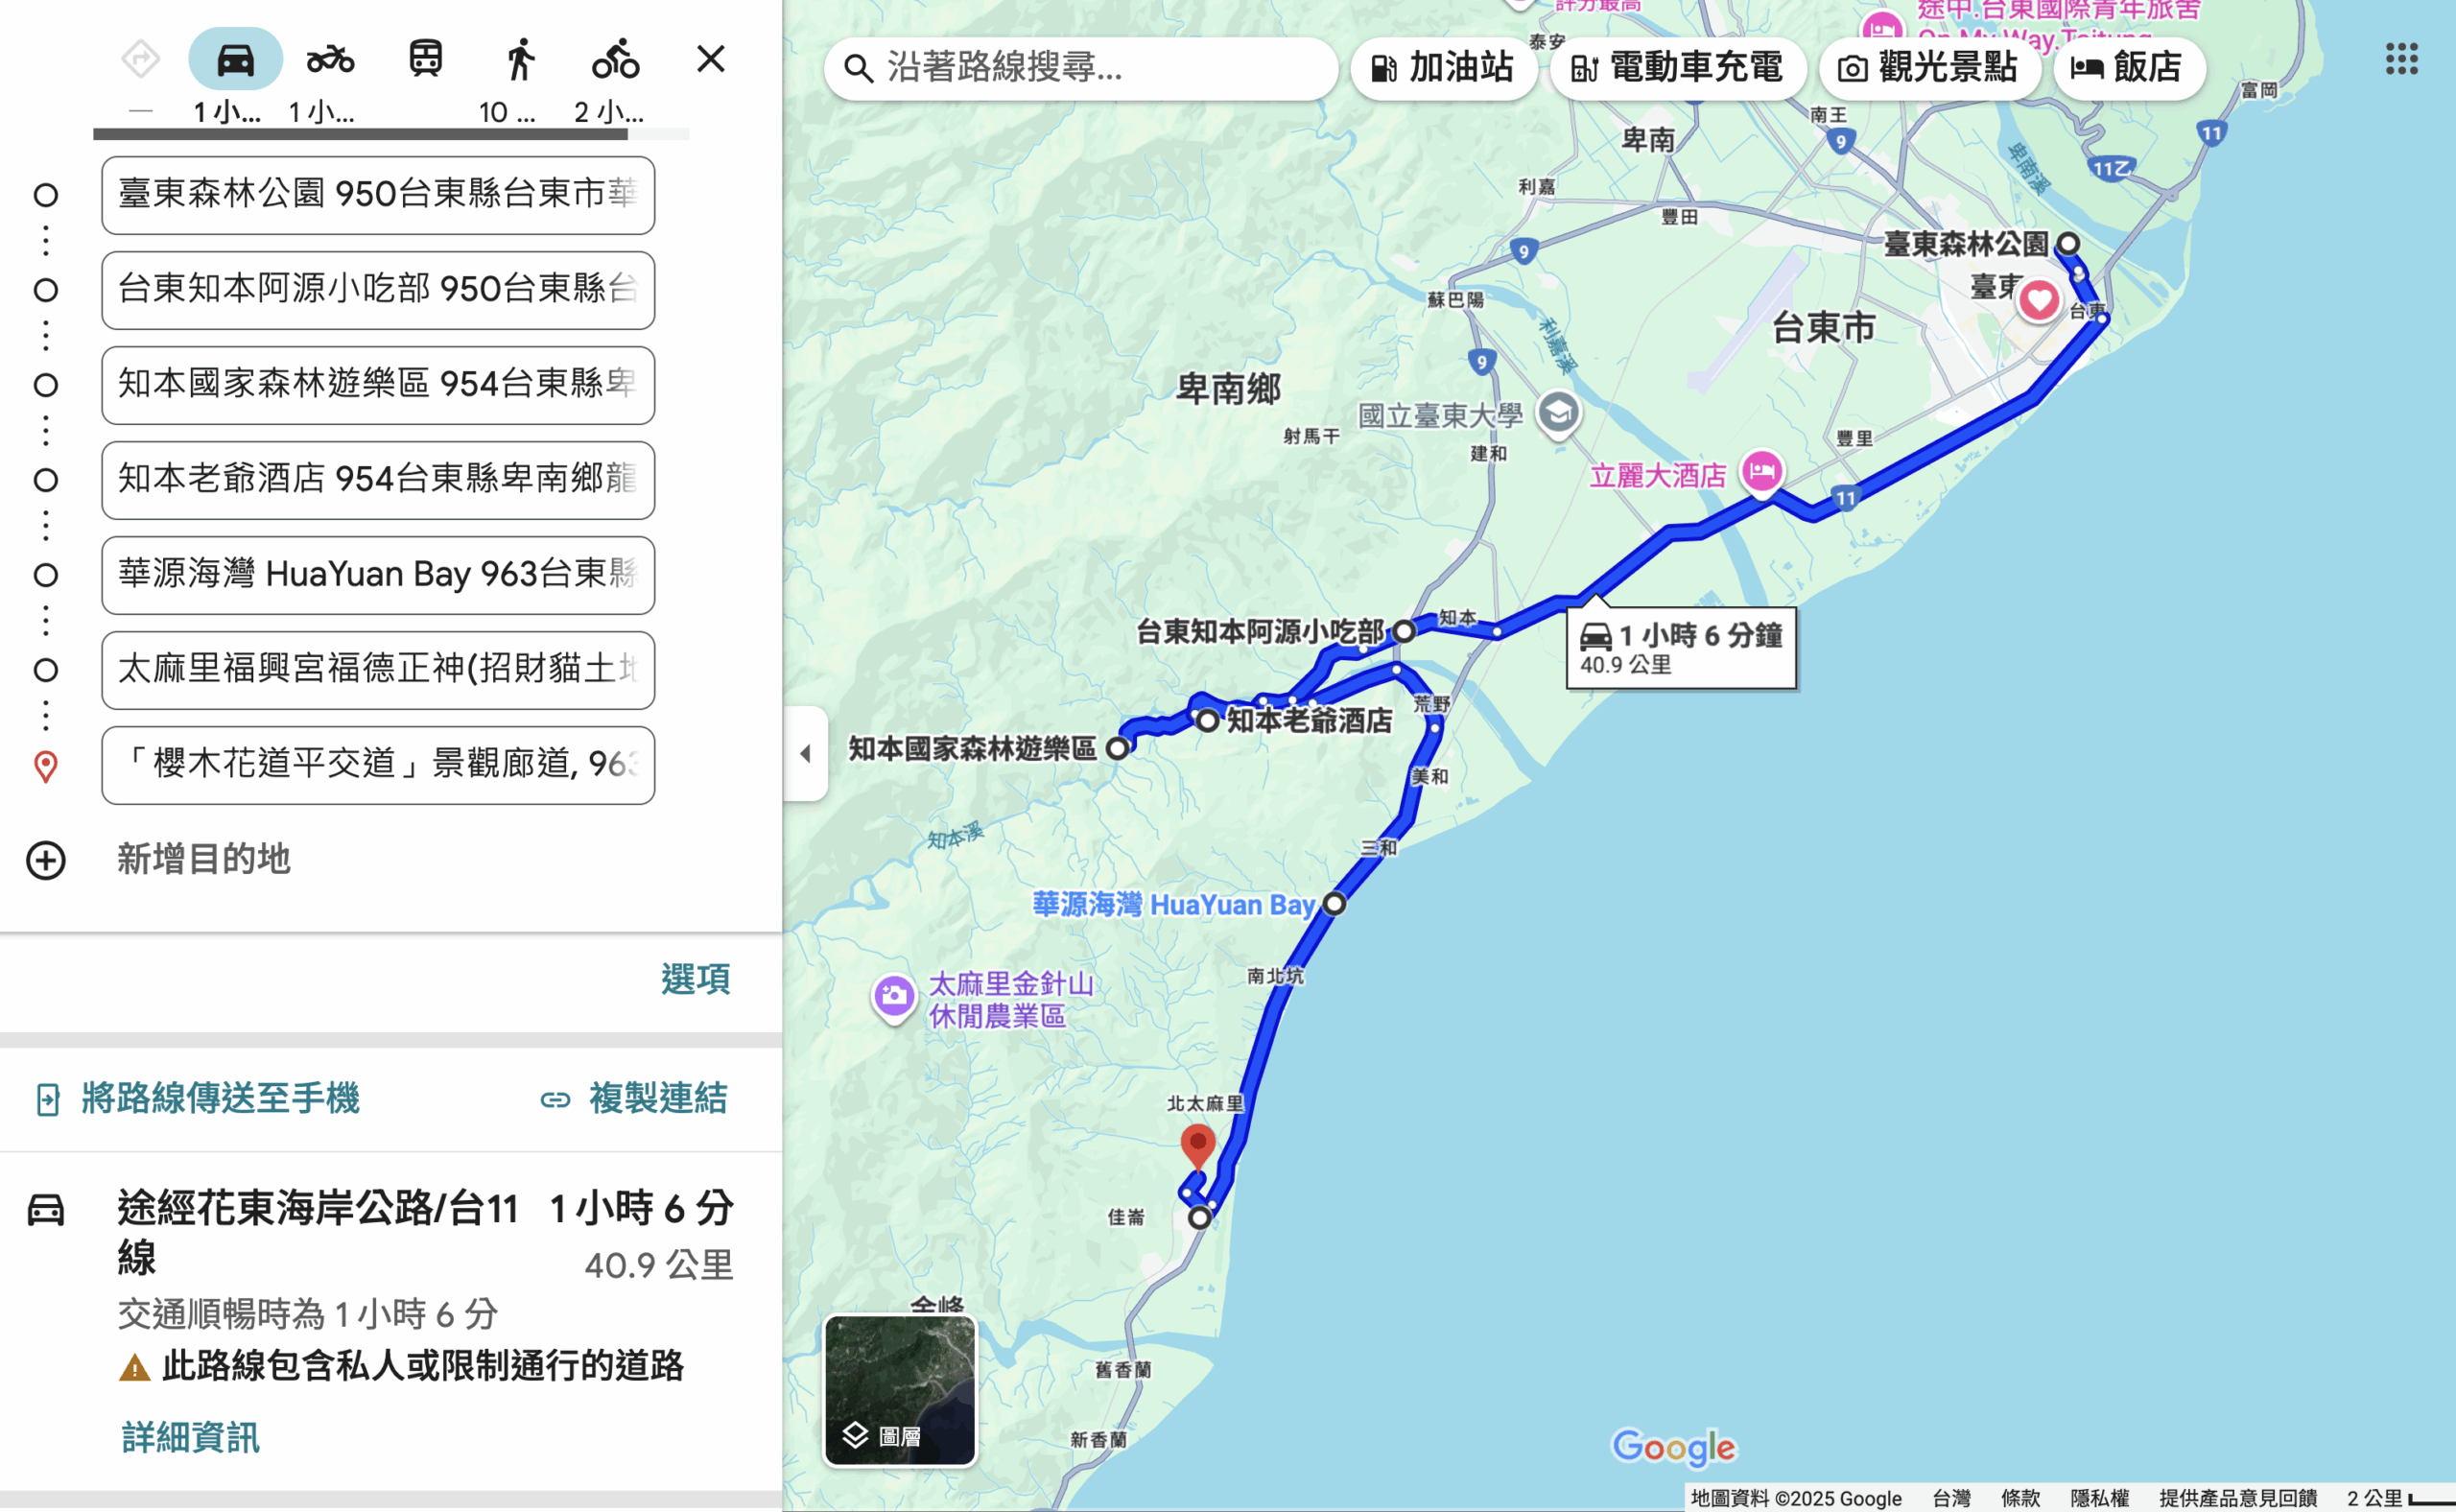Edit the 華源海灣 HuaYuan Bay stop field
This screenshot has height=1512, width=2456.
pyautogui.click(x=378, y=575)
